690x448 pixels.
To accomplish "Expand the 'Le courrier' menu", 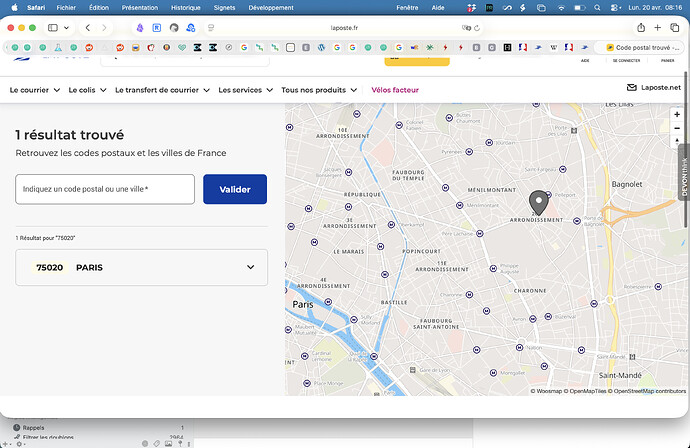I will pos(35,90).
